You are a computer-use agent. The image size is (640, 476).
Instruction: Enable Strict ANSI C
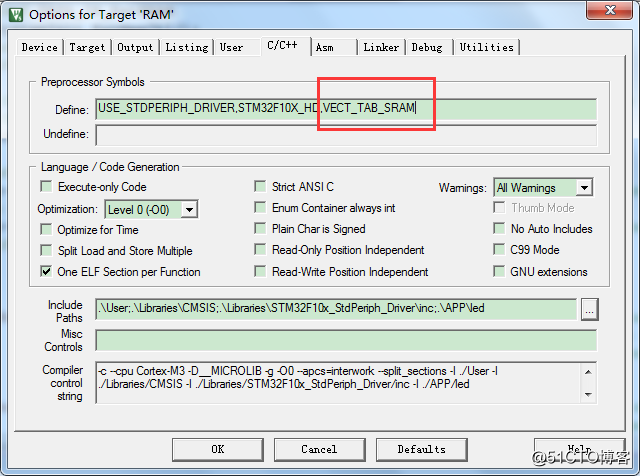[x=260, y=187]
